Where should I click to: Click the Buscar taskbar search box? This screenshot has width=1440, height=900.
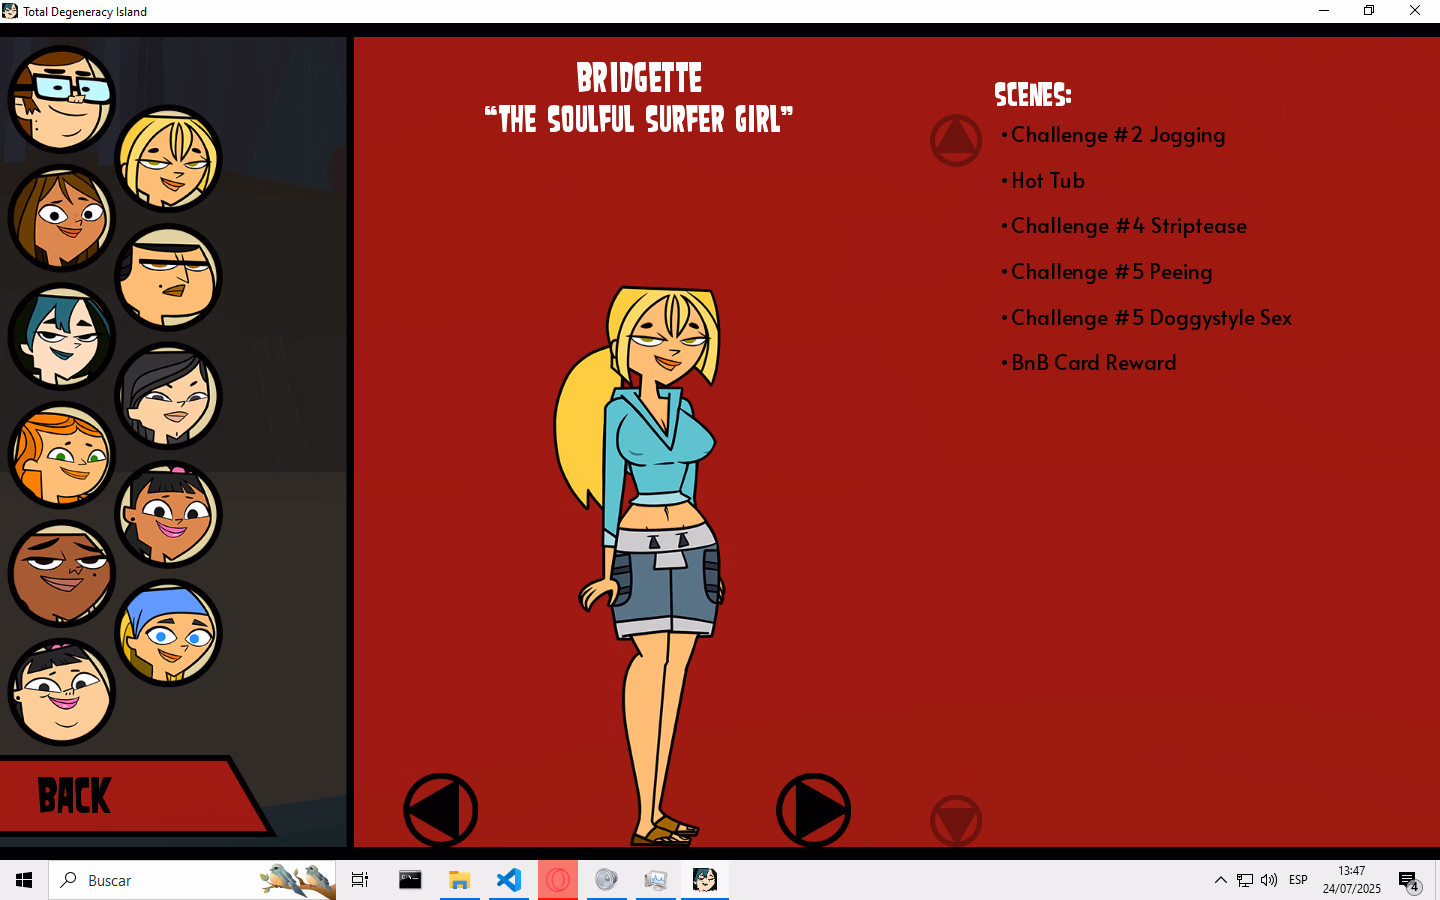192,880
